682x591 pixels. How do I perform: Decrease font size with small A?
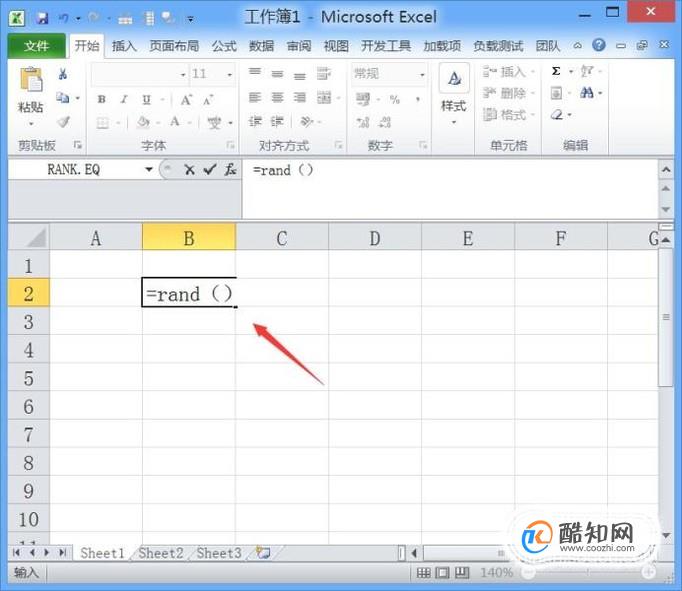(x=208, y=100)
